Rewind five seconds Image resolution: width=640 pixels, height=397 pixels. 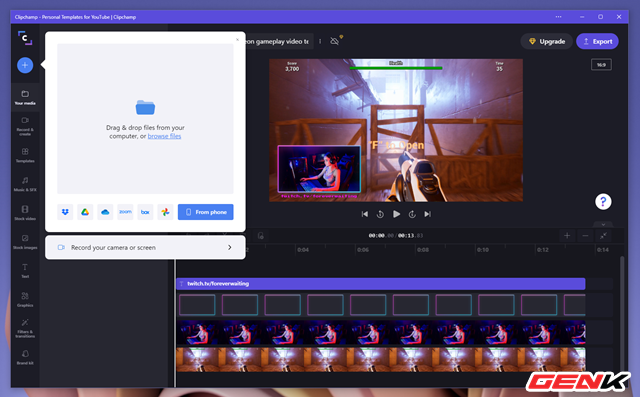pyautogui.click(x=380, y=214)
